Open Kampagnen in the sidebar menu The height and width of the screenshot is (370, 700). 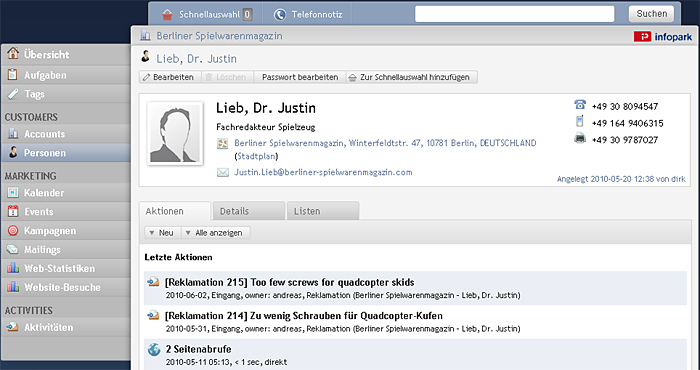(66, 230)
